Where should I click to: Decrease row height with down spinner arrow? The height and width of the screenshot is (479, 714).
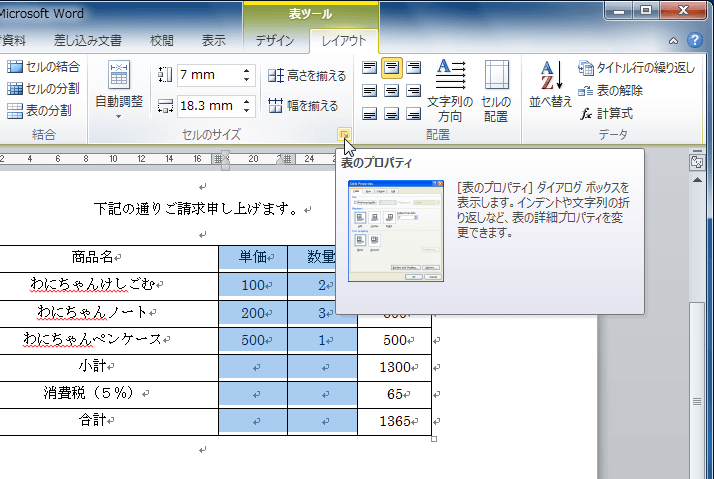coord(246,80)
